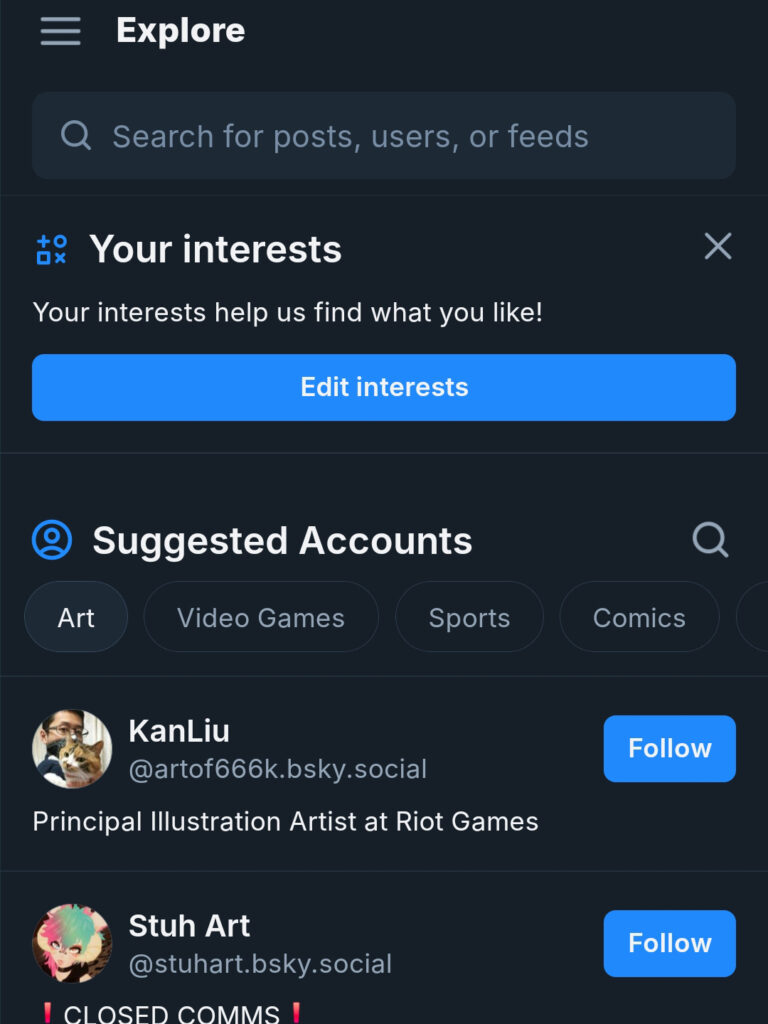Image resolution: width=768 pixels, height=1024 pixels.
Task: Search suggested accounts with magnifier icon
Action: pos(710,540)
